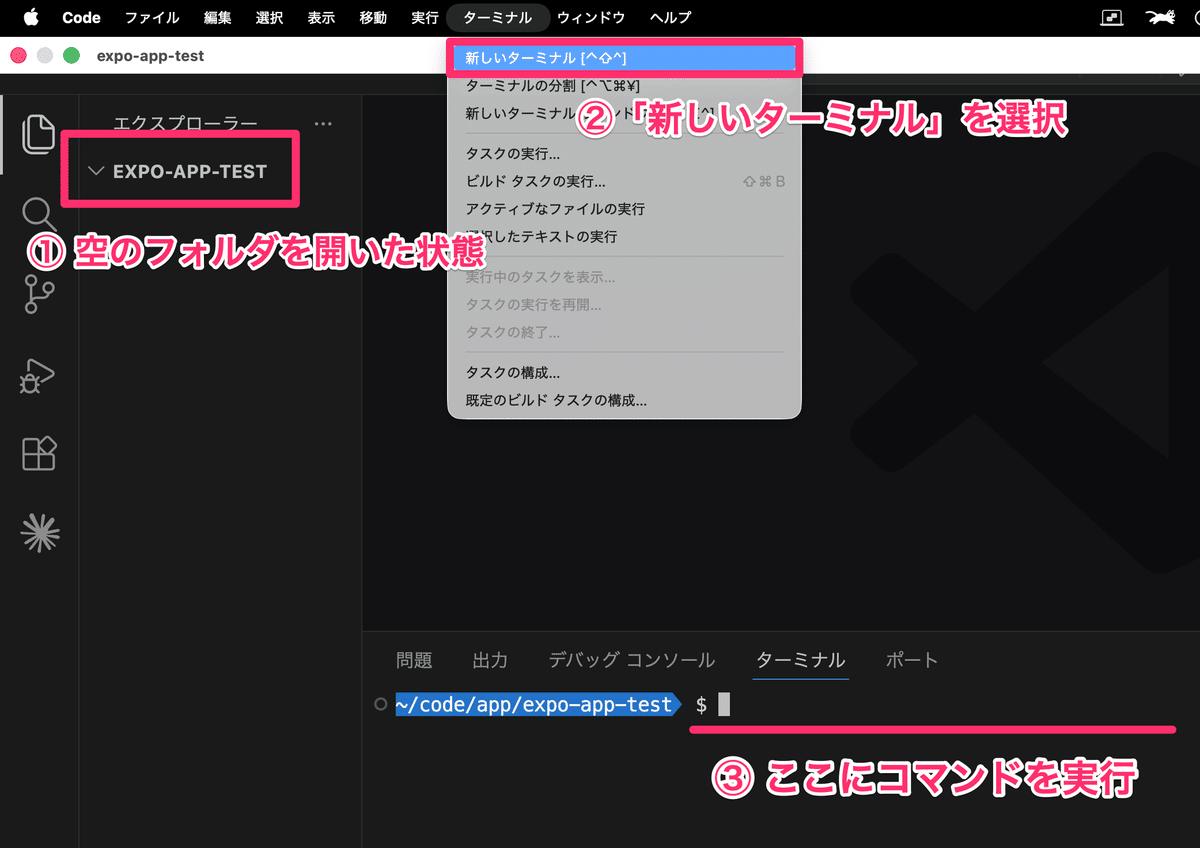
Task: Click the エクスプローラー panel title
Action: tap(185, 123)
